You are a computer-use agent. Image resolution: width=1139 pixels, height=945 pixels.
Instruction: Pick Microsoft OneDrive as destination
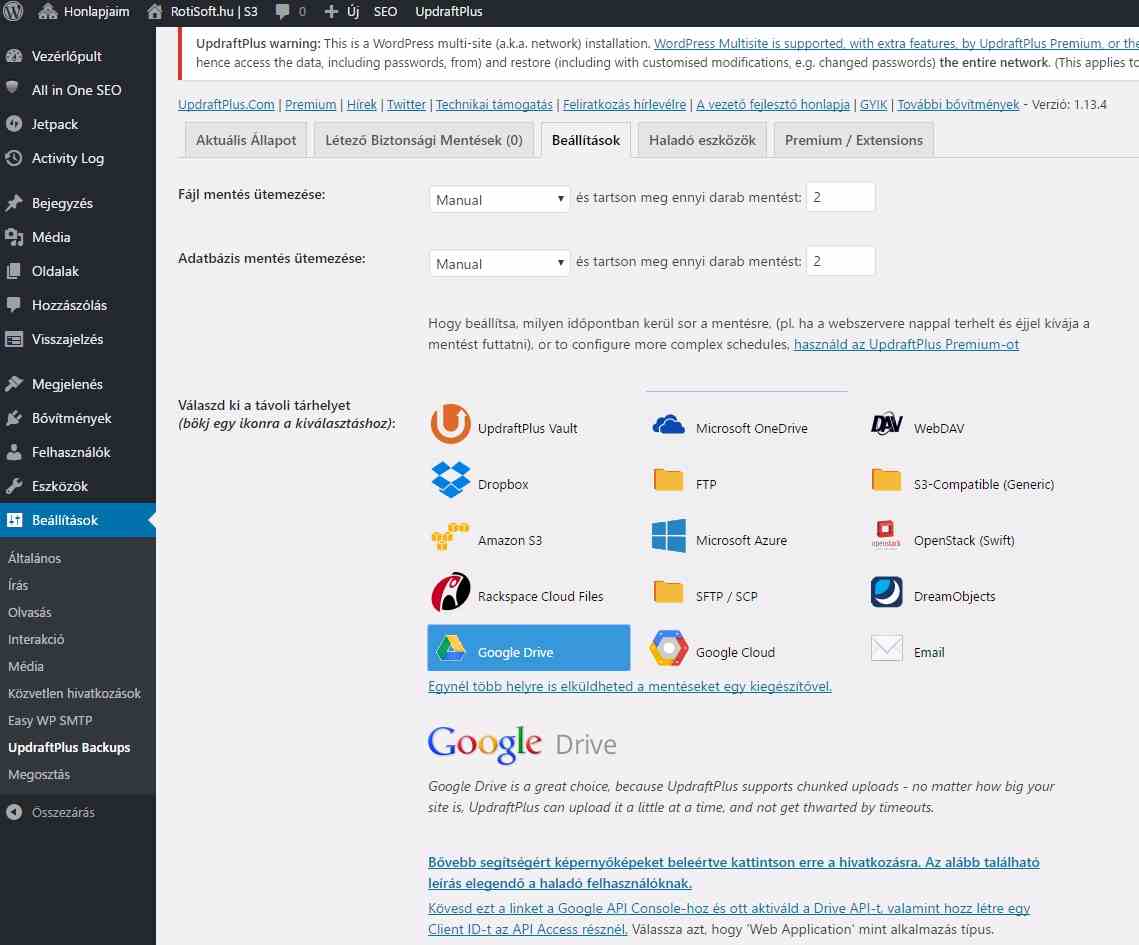point(667,423)
